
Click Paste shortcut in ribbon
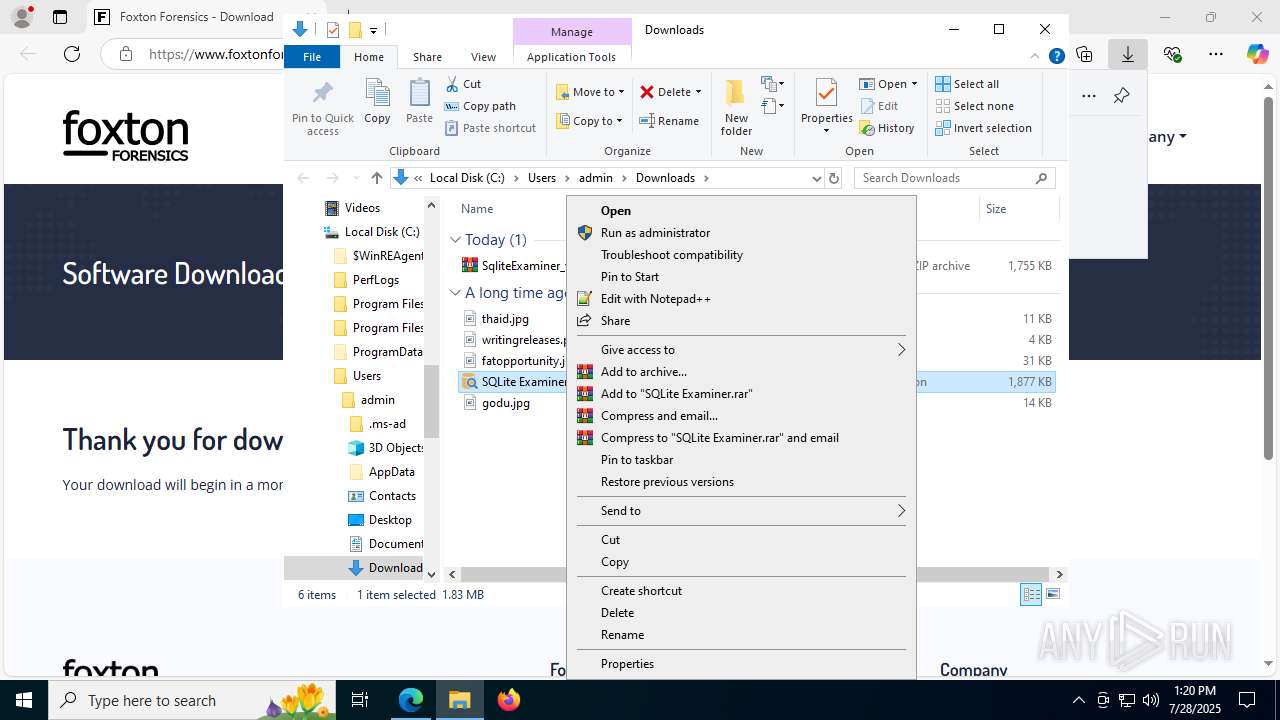[x=490, y=128]
